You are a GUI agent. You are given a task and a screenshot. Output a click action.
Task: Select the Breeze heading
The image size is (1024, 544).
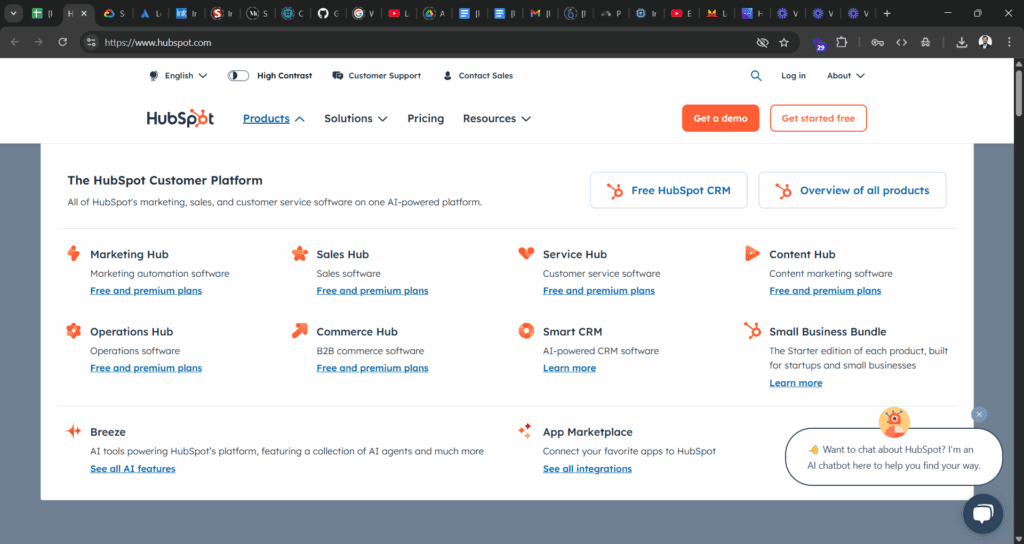pos(108,432)
